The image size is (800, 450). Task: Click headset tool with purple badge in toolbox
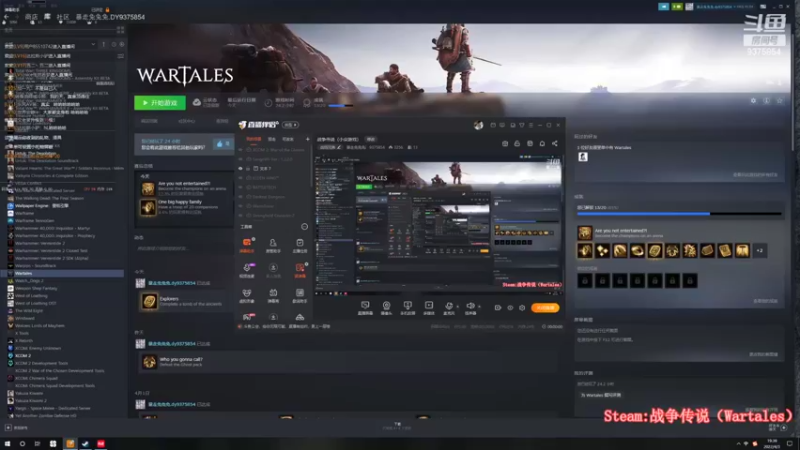tap(246, 269)
